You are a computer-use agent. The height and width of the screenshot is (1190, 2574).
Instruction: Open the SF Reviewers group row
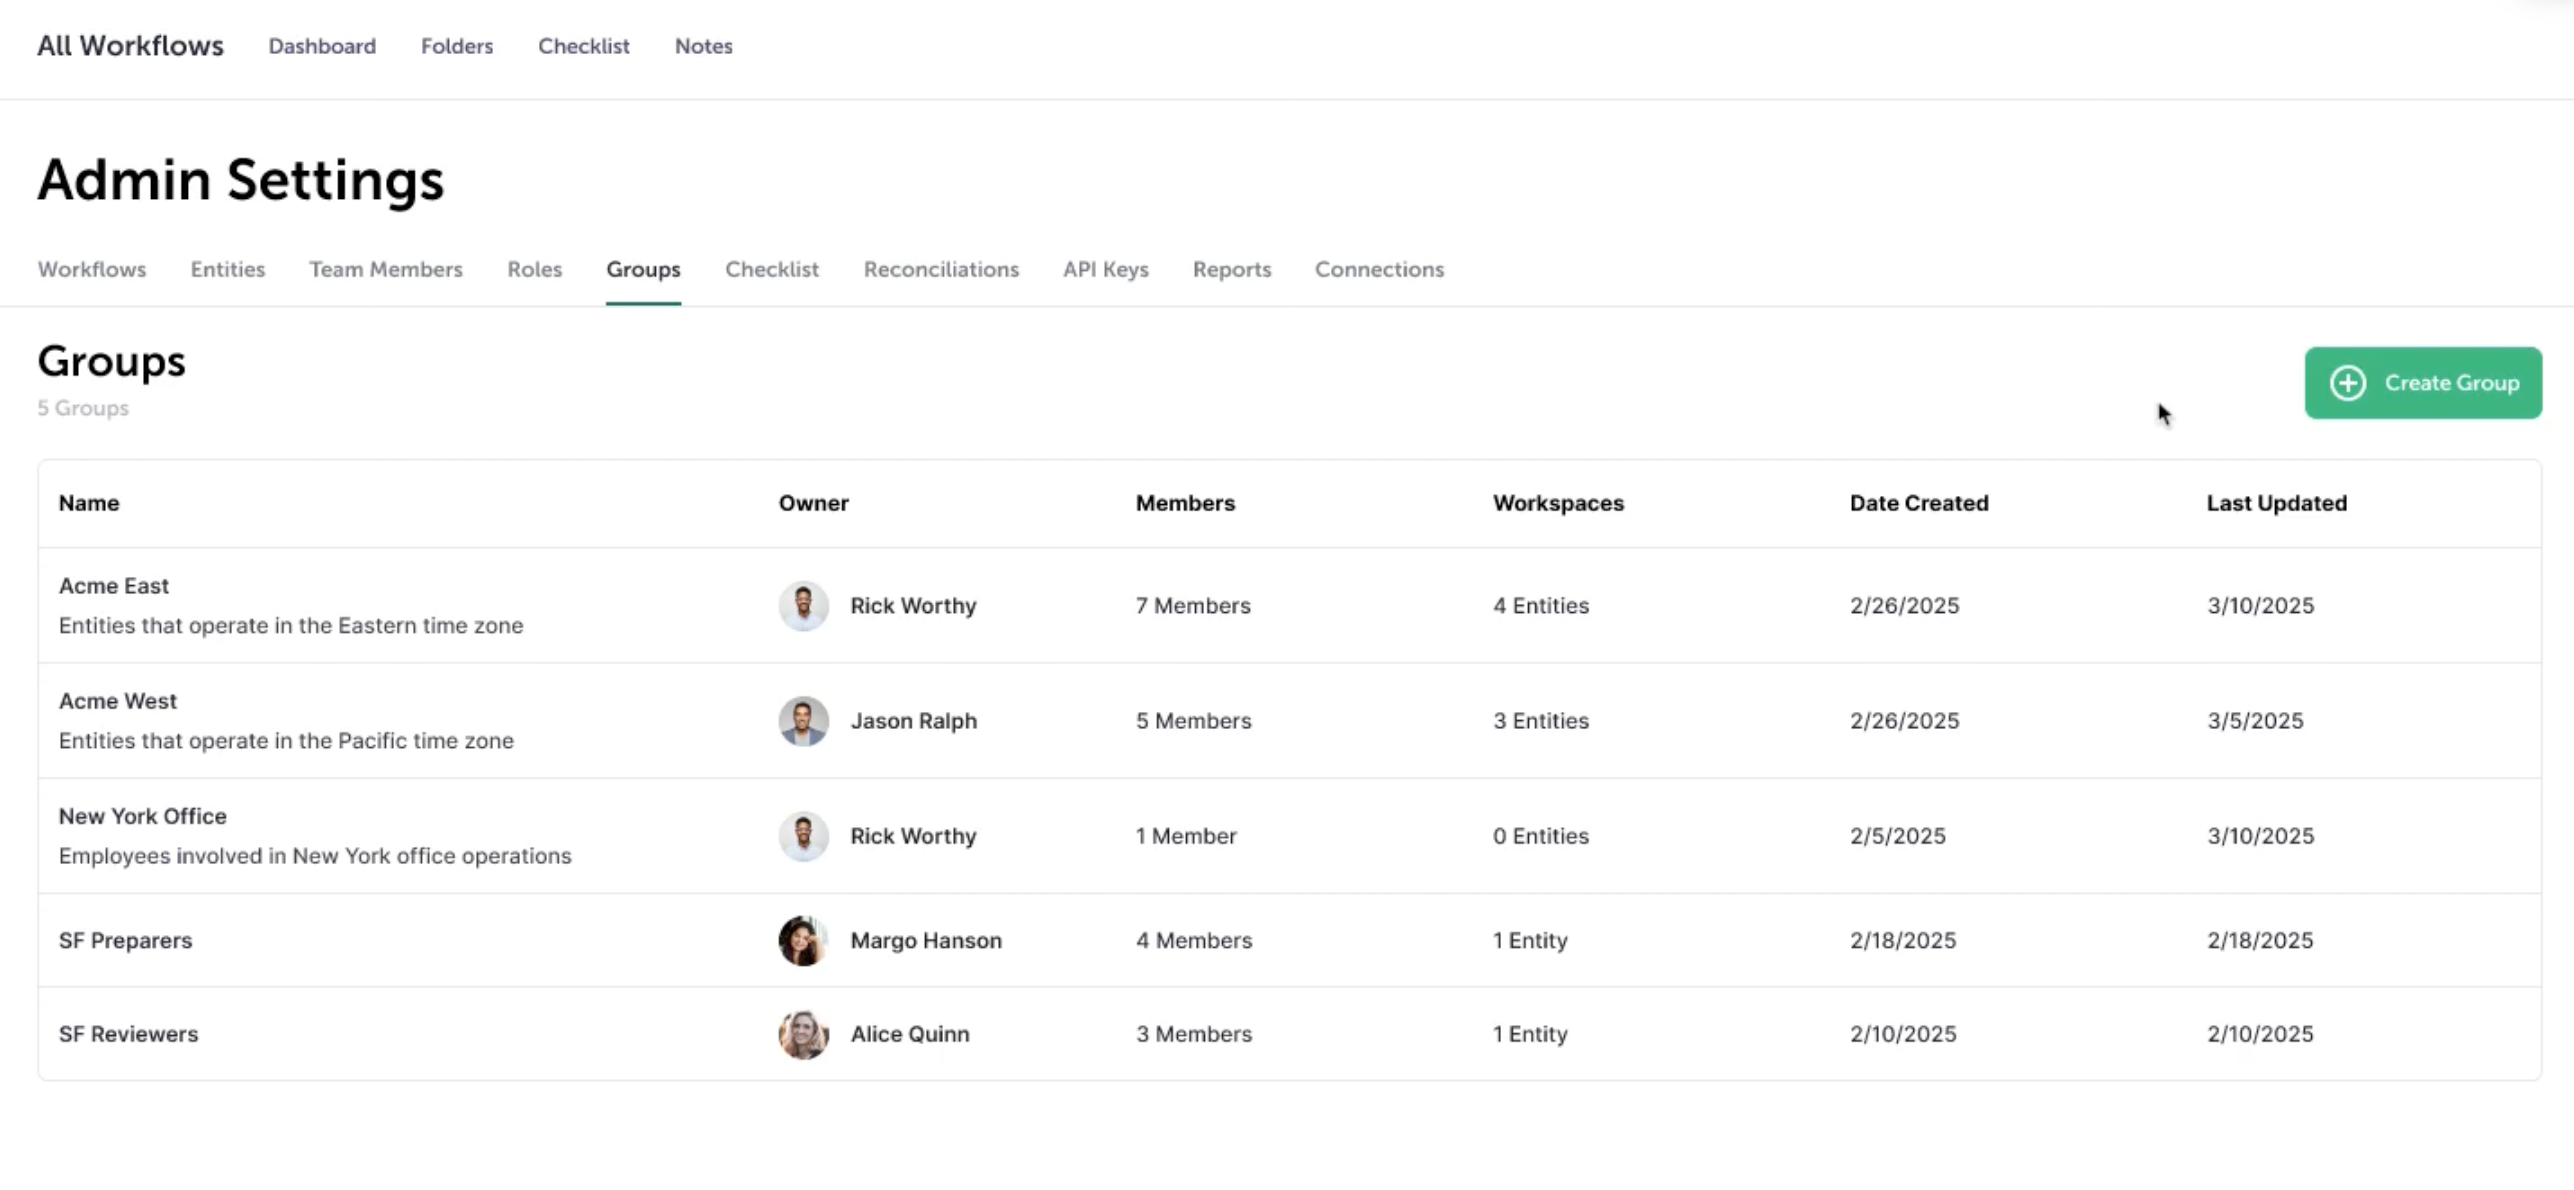[128, 1034]
